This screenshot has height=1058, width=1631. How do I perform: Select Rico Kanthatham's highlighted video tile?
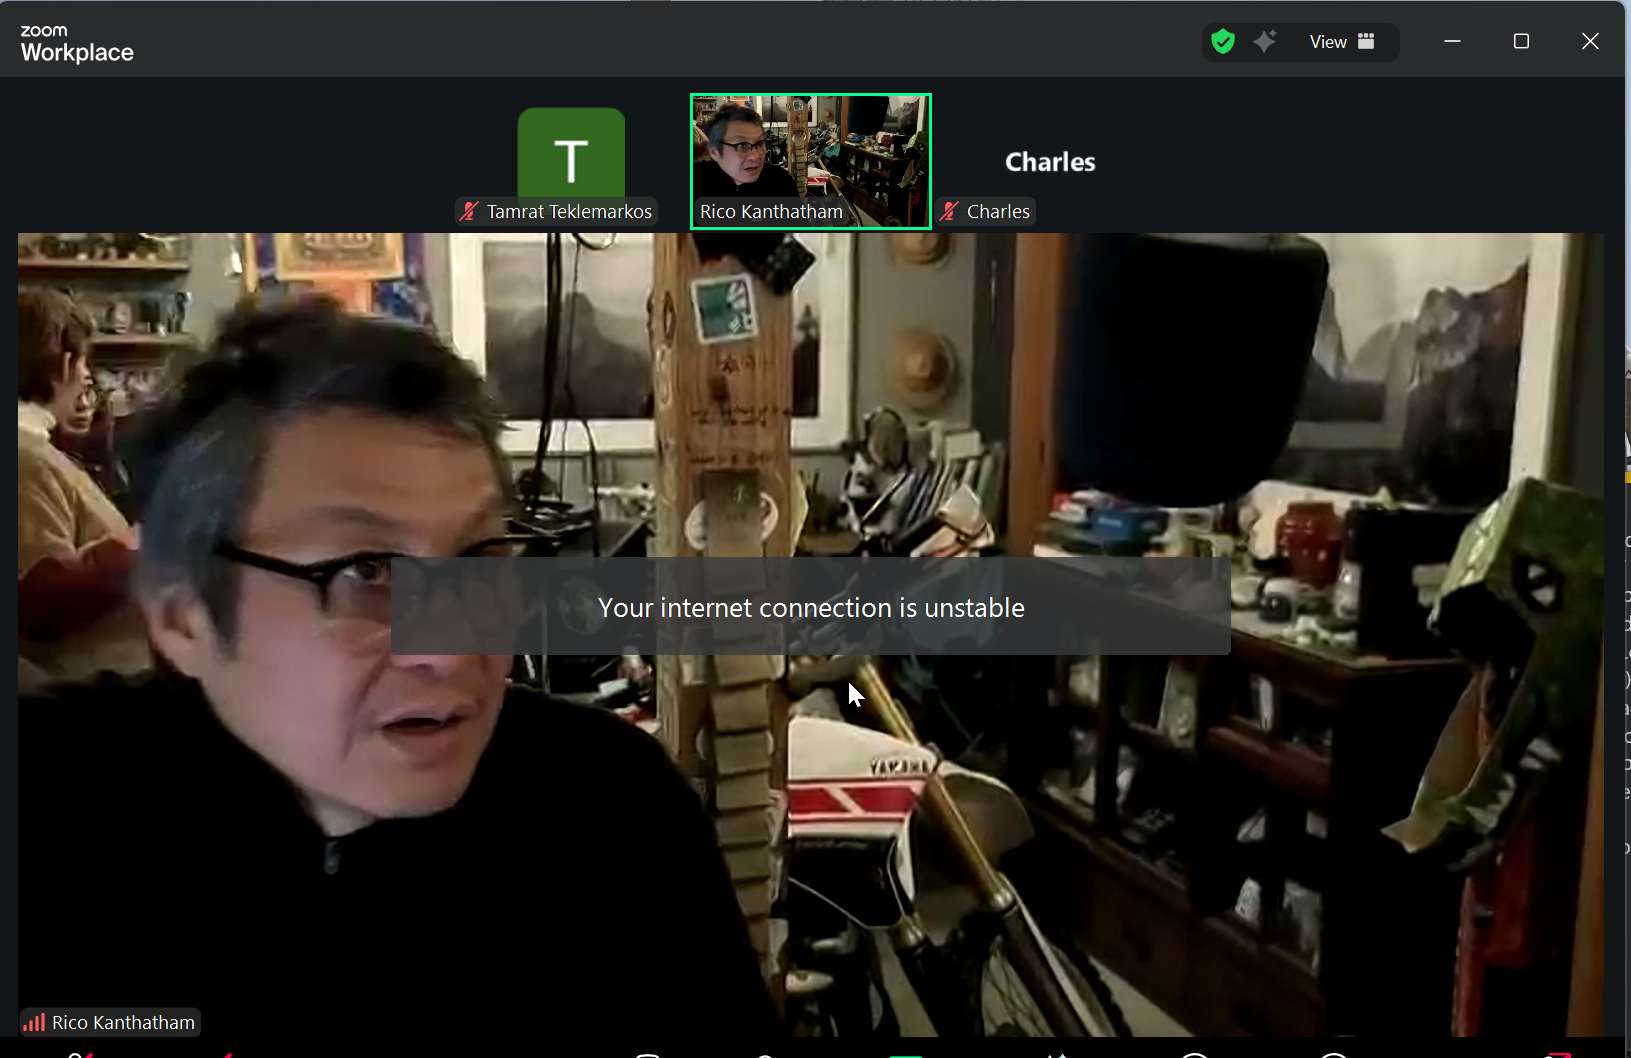point(810,160)
